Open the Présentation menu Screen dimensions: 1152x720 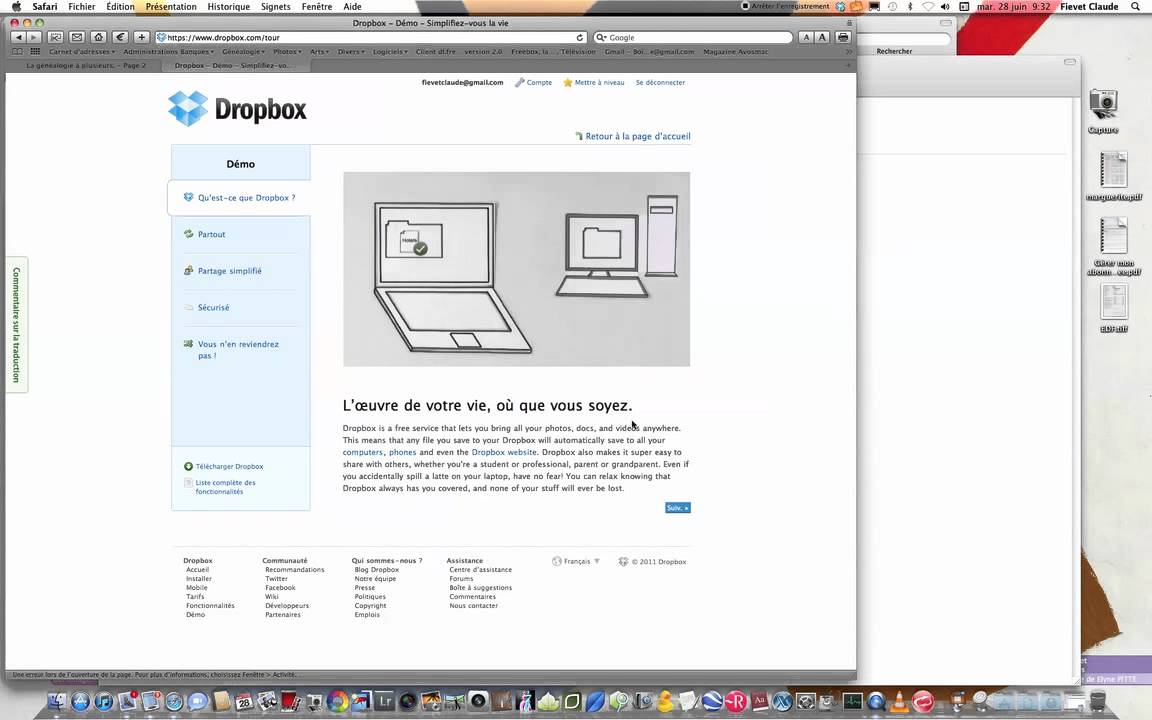click(x=170, y=7)
